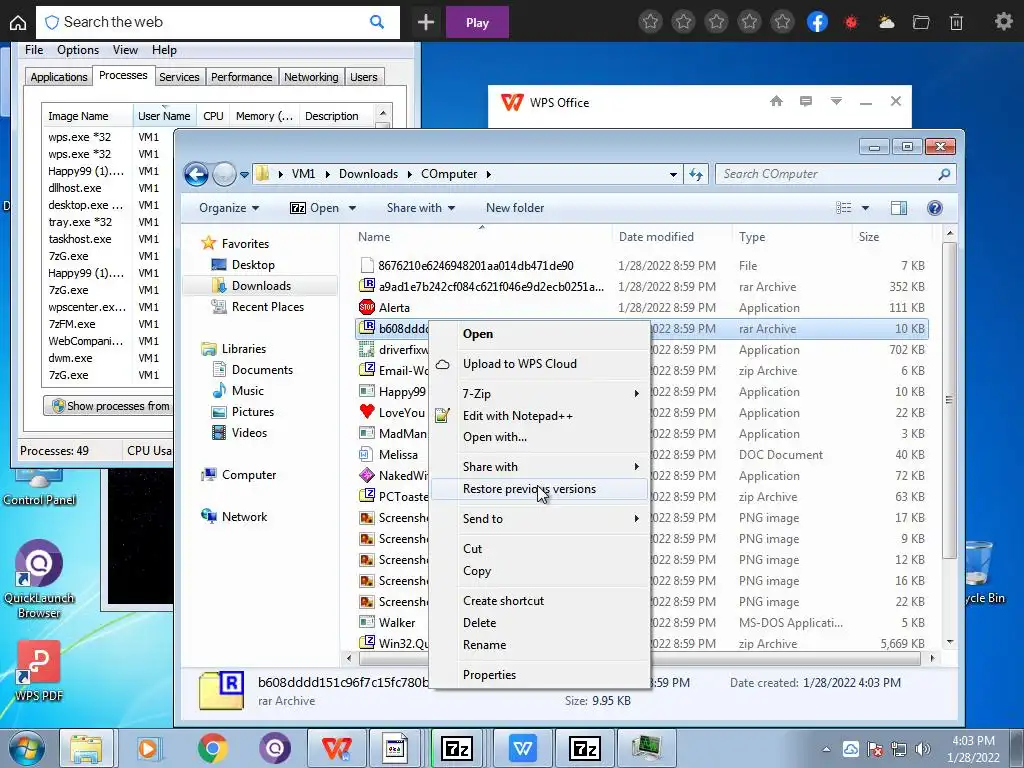Select the LoveYou heart file icon
This screenshot has height=768, width=1024.
pos(367,412)
